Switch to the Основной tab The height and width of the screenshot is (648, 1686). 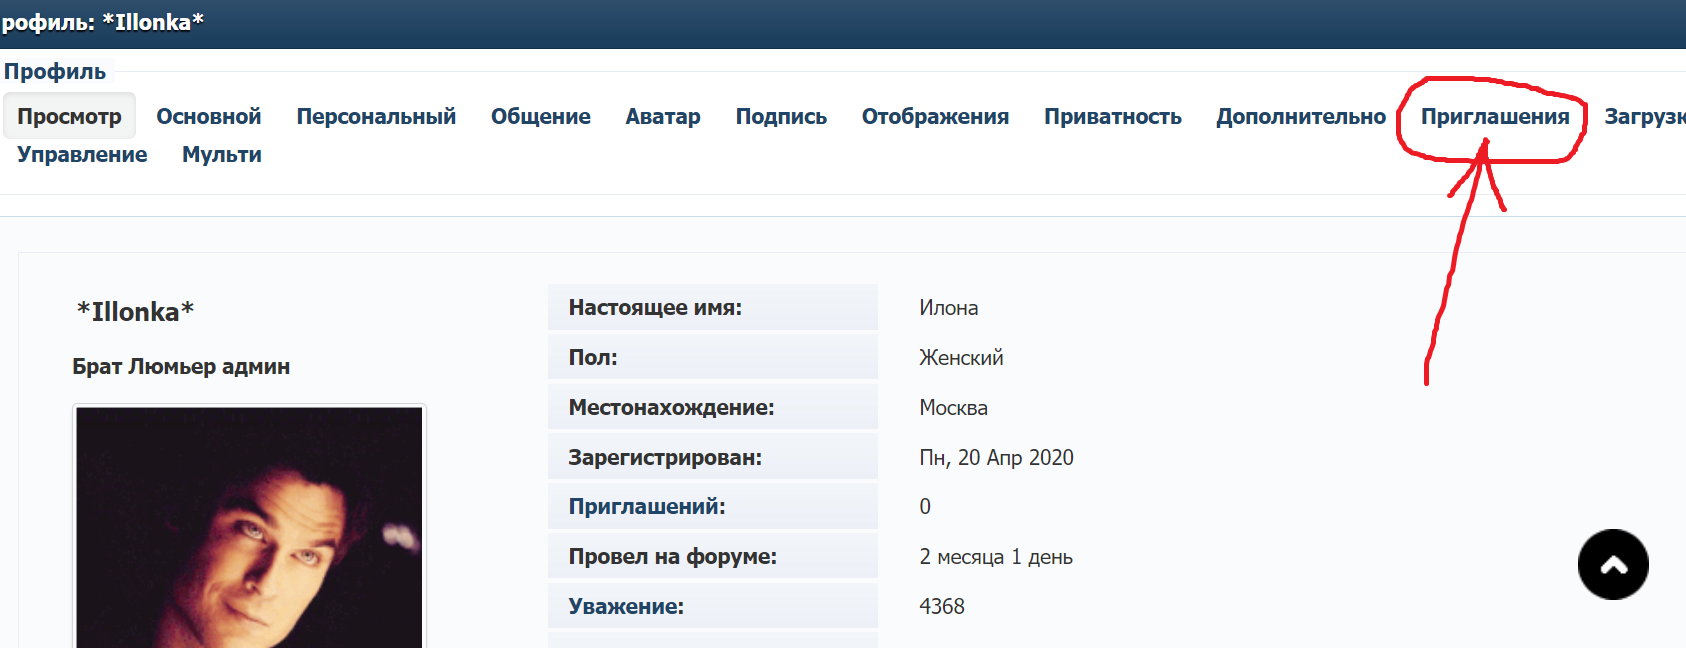click(x=208, y=117)
